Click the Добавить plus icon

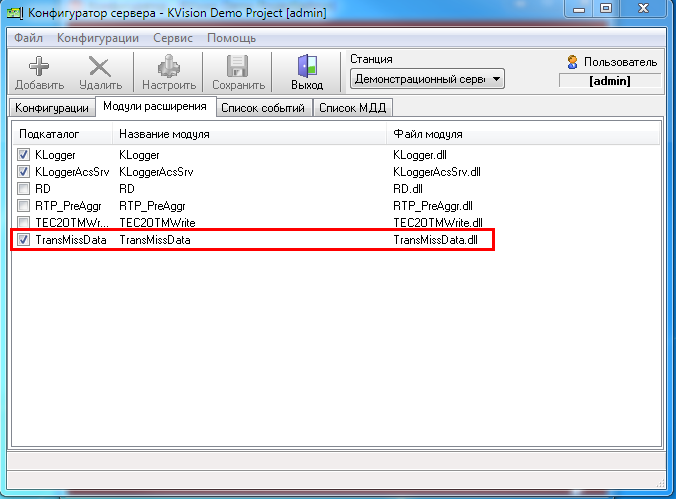pyautogui.click(x=39, y=67)
